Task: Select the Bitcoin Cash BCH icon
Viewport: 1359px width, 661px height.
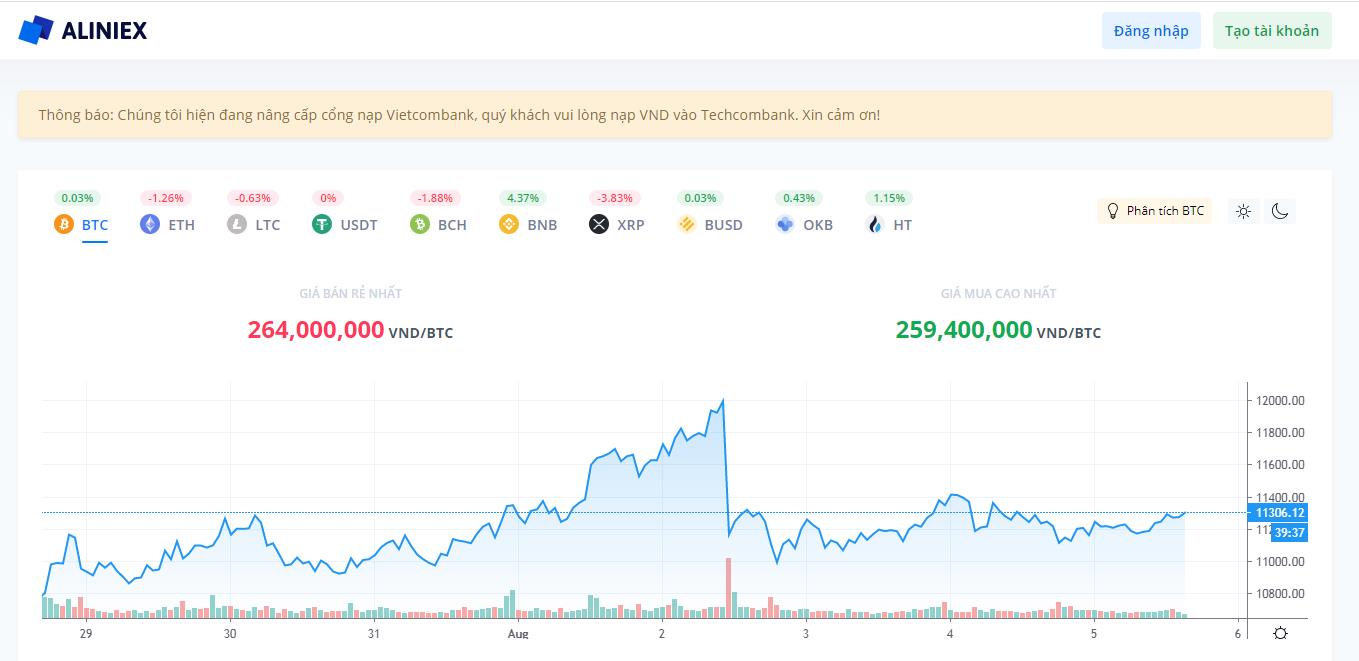Action: click(420, 225)
